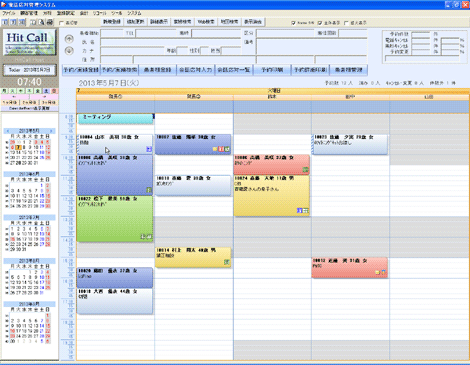This screenshot has width=470, height=365.
Task: Jump two months ahead with 2ヶ月後
Action: click(x=30, y=102)
